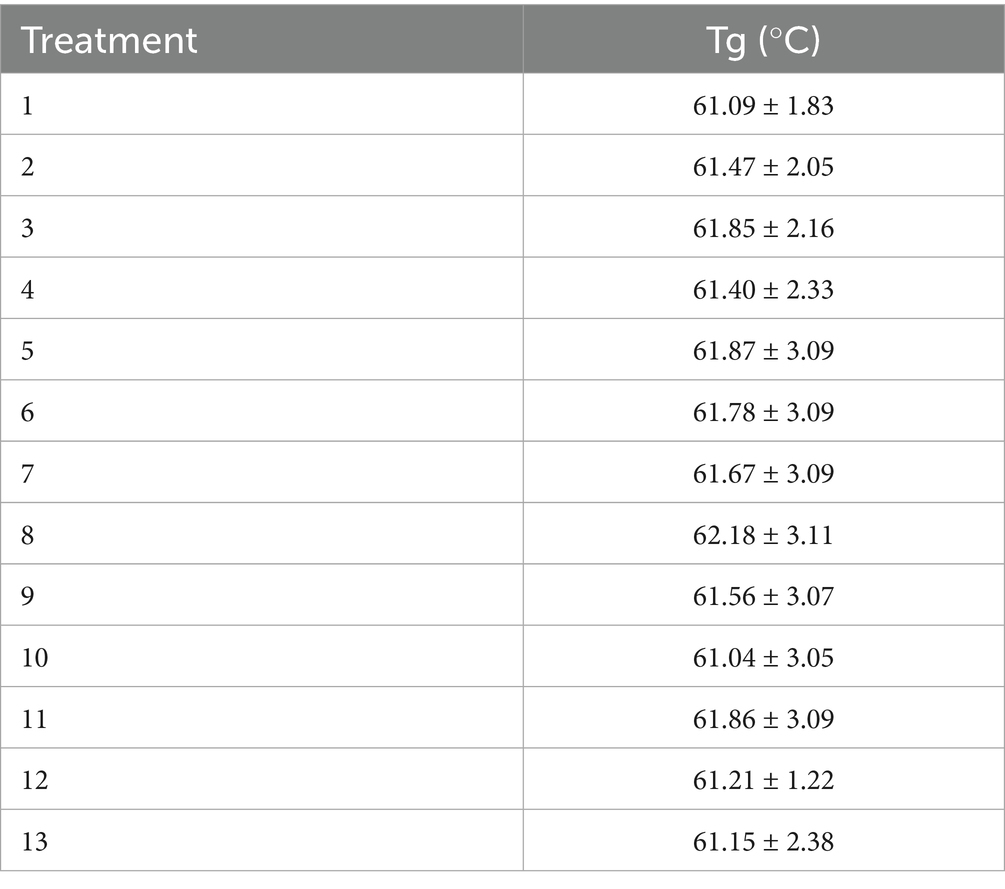
Task: Click the Treatment column header
Action: click(110, 41)
